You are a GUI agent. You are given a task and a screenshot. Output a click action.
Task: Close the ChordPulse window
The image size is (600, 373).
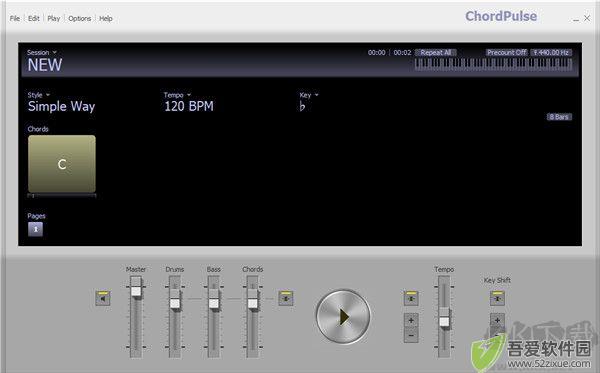click(x=587, y=18)
